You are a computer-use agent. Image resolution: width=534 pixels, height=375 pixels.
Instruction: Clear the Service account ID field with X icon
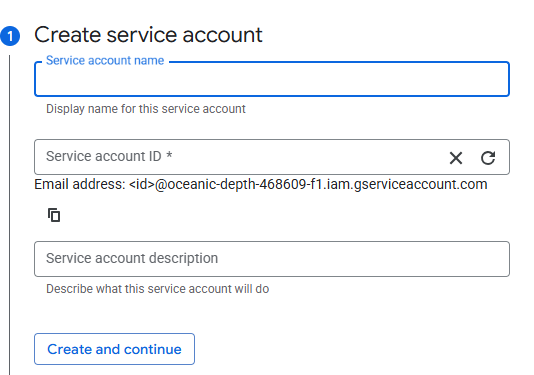coord(456,158)
